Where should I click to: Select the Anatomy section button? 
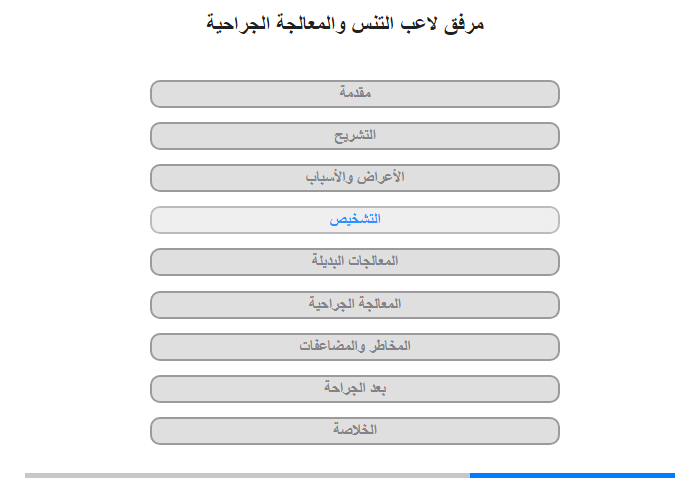pyautogui.click(x=355, y=136)
